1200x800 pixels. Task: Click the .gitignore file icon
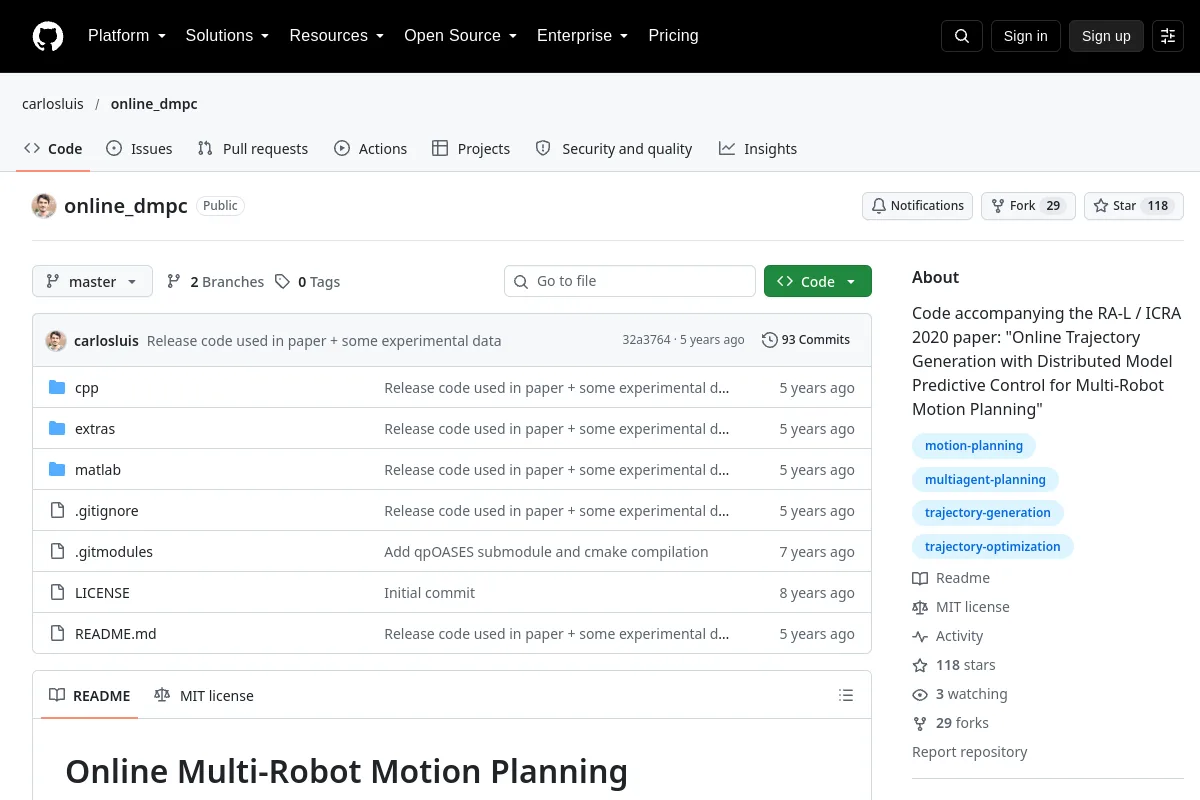pyautogui.click(x=57, y=511)
